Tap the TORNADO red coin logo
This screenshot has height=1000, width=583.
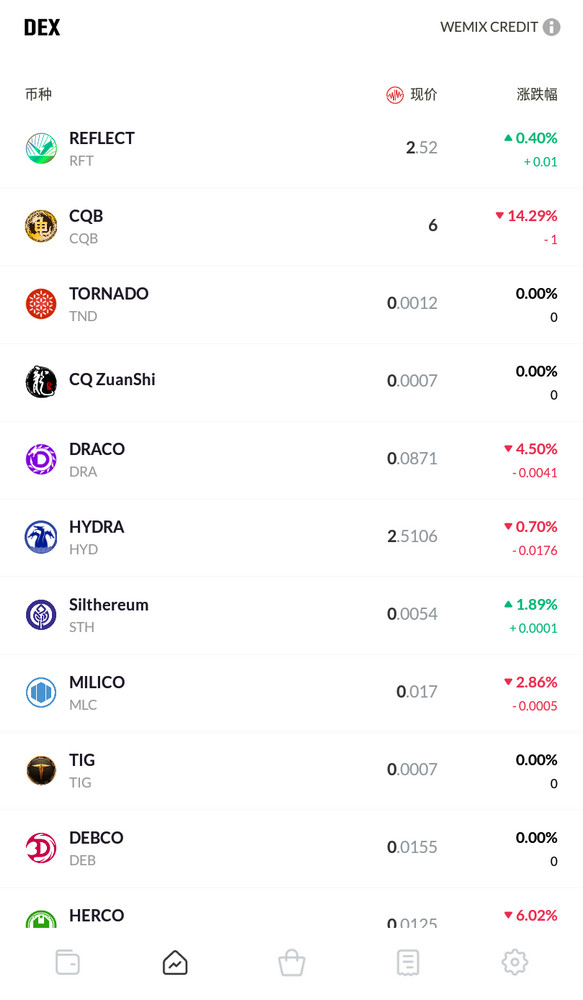tap(41, 304)
